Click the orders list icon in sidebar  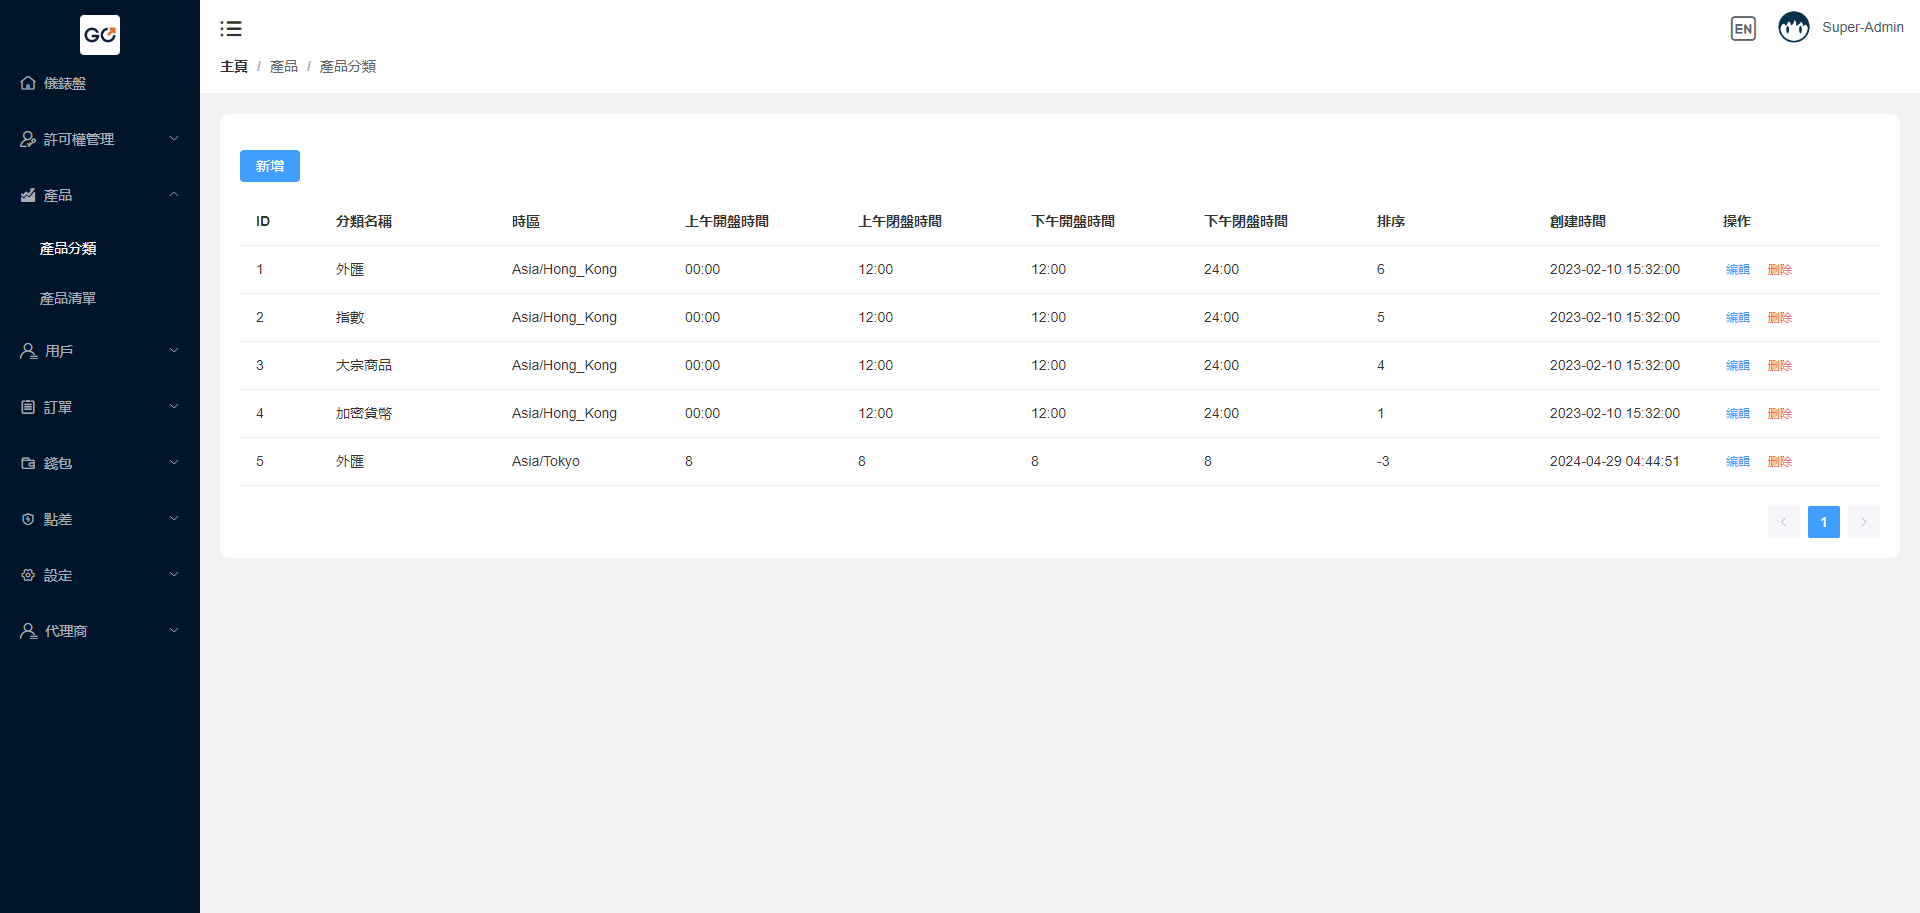pyautogui.click(x=28, y=407)
